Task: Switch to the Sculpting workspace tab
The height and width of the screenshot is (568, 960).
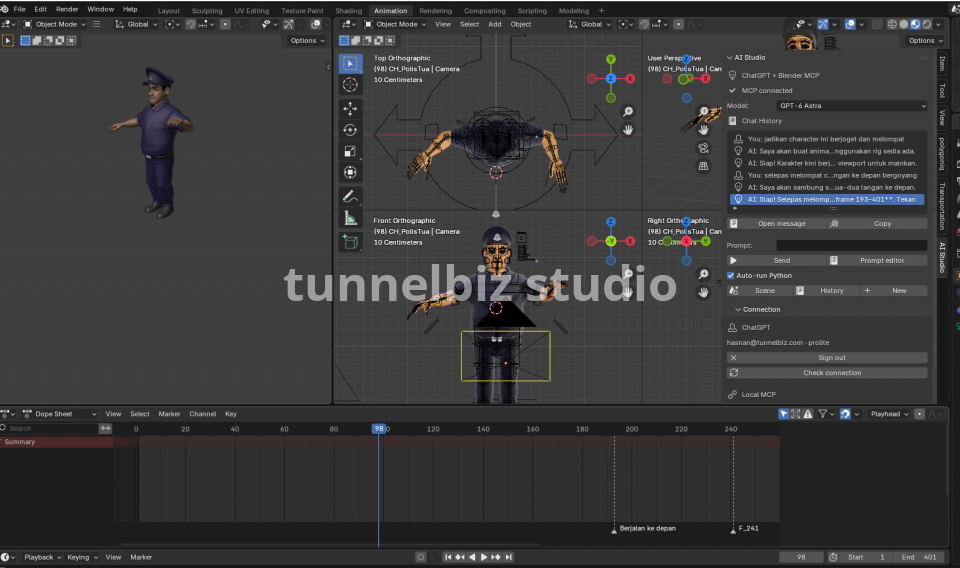Action: coord(207,10)
